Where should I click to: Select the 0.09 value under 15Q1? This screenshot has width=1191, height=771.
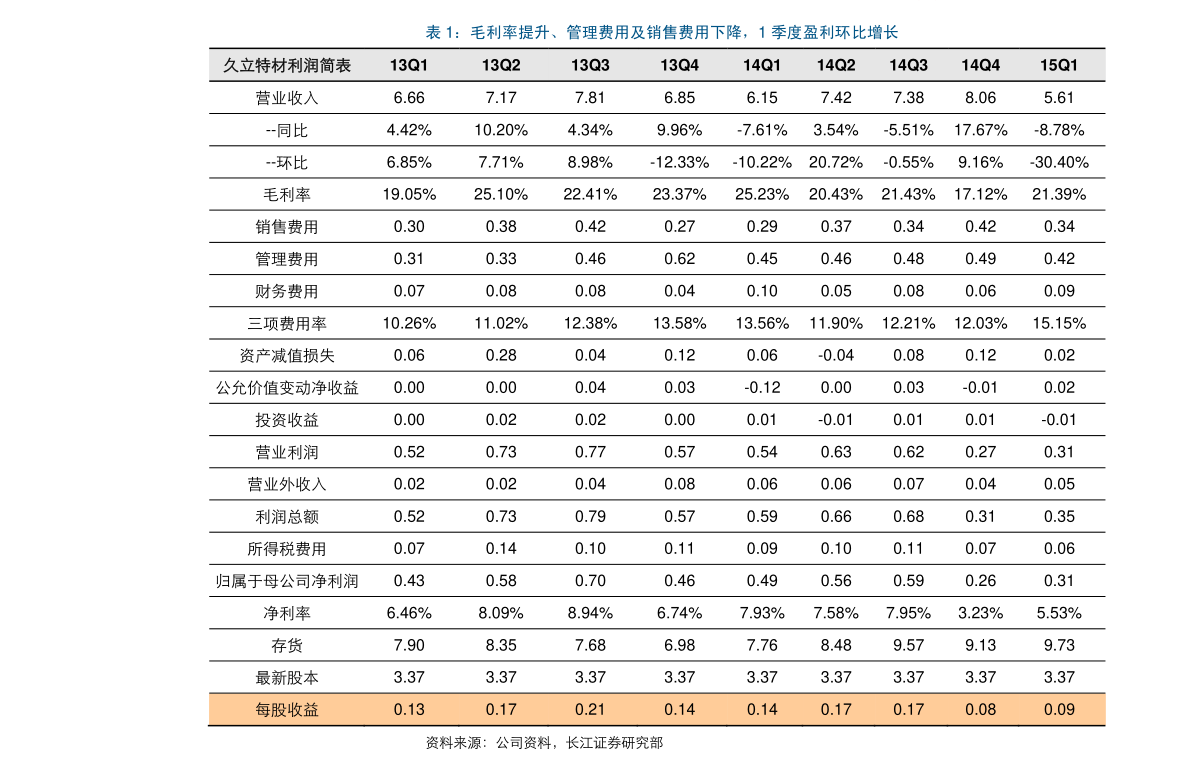pos(1059,709)
